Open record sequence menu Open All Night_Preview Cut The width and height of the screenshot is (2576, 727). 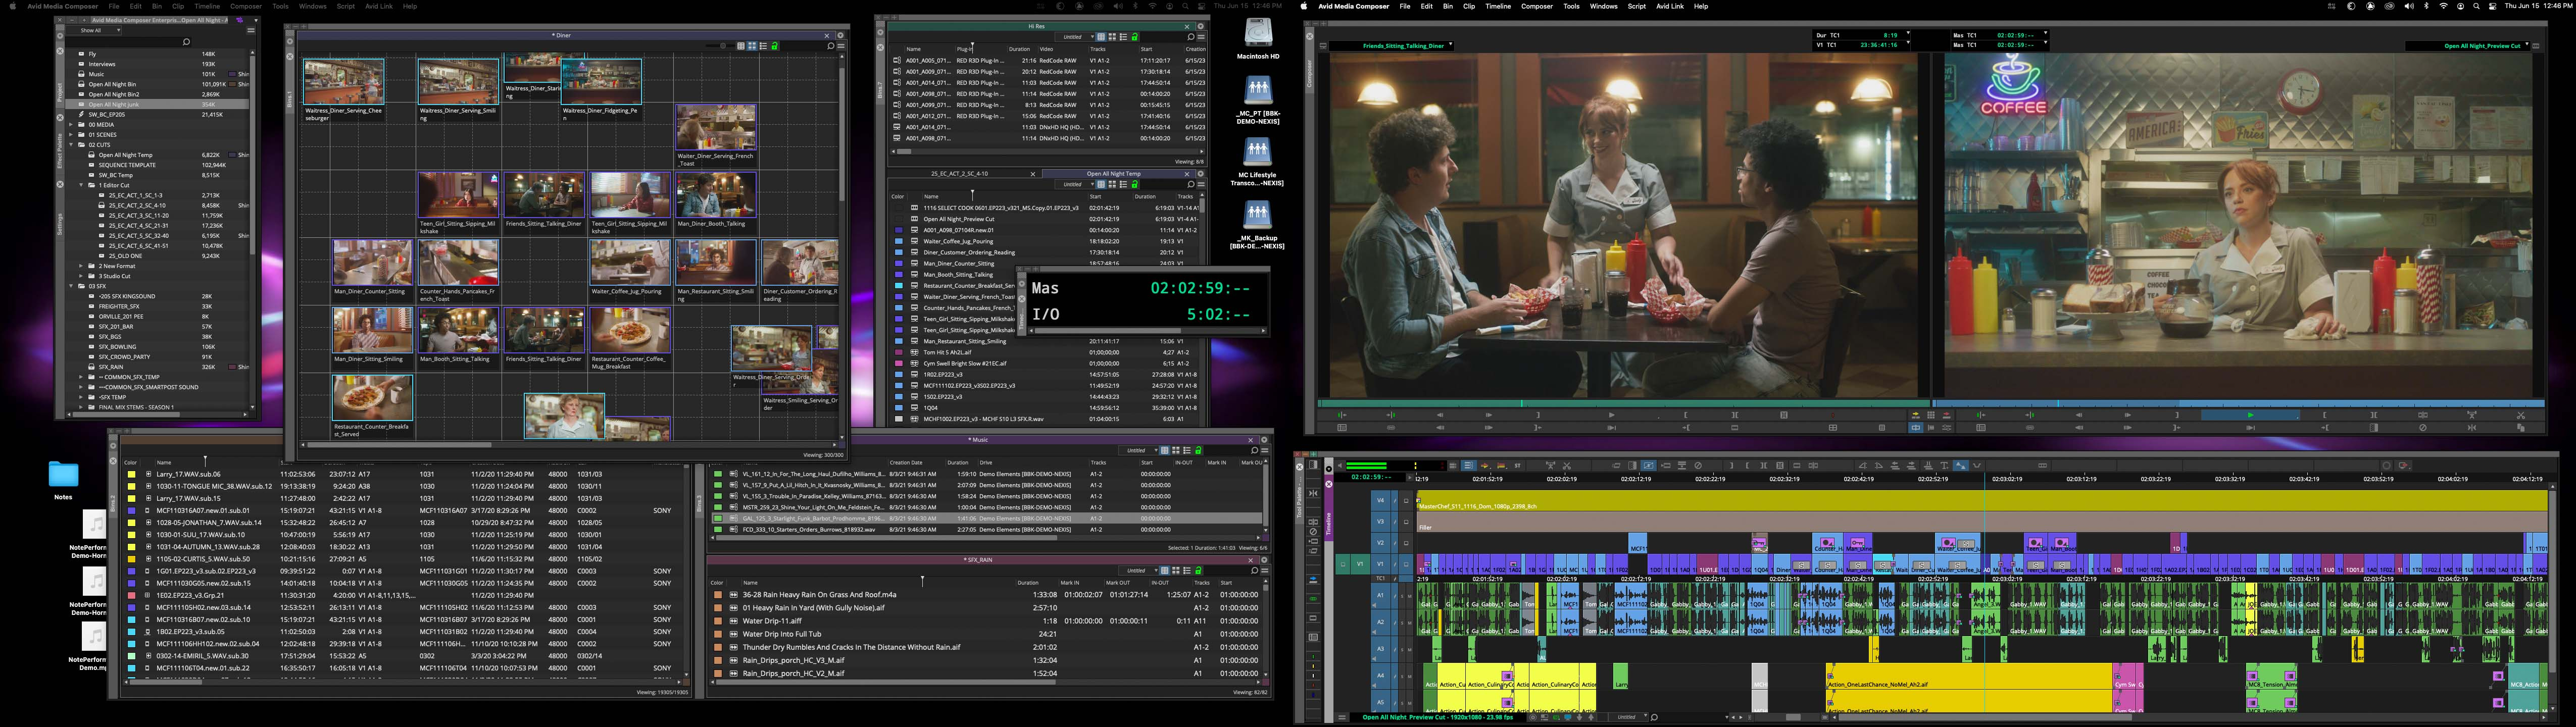click(x=2468, y=46)
